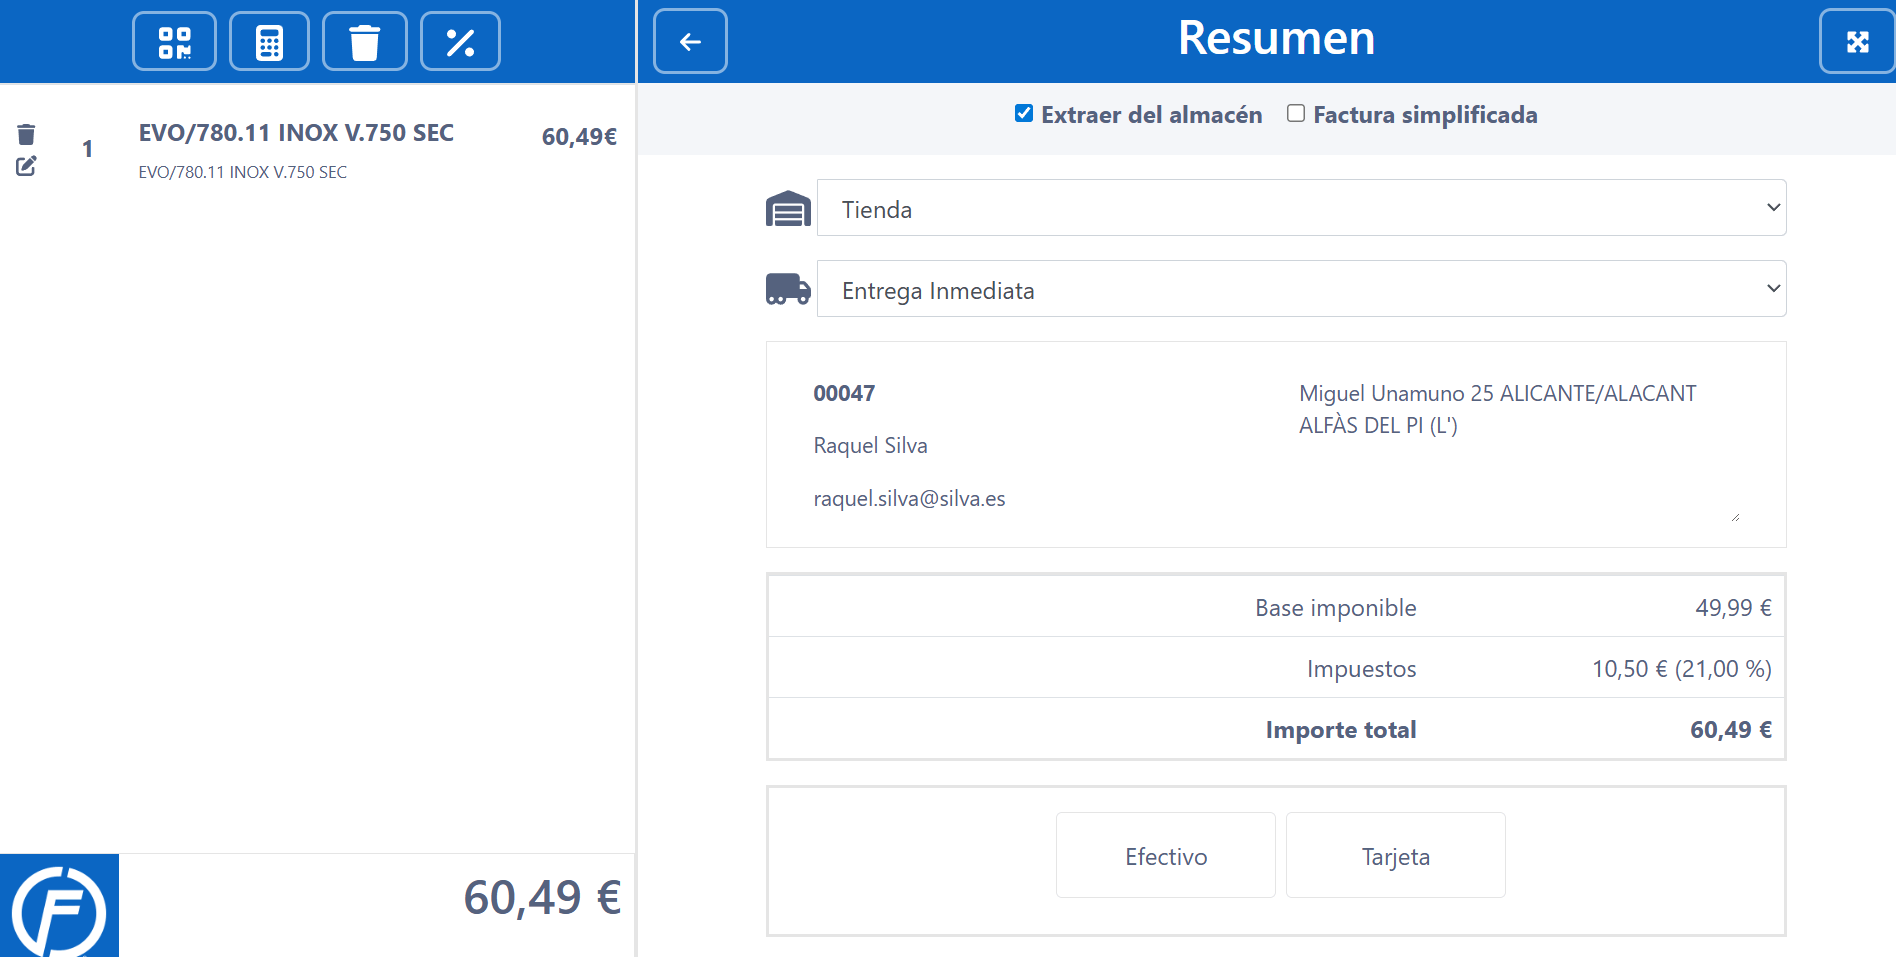The height and width of the screenshot is (957, 1896).
Task: Click the Importe total value 60,49 €
Action: [1730, 730]
